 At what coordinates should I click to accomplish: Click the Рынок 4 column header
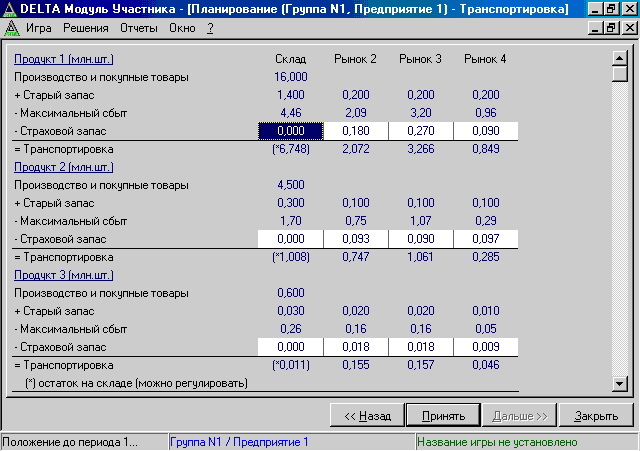pyautogui.click(x=485, y=59)
